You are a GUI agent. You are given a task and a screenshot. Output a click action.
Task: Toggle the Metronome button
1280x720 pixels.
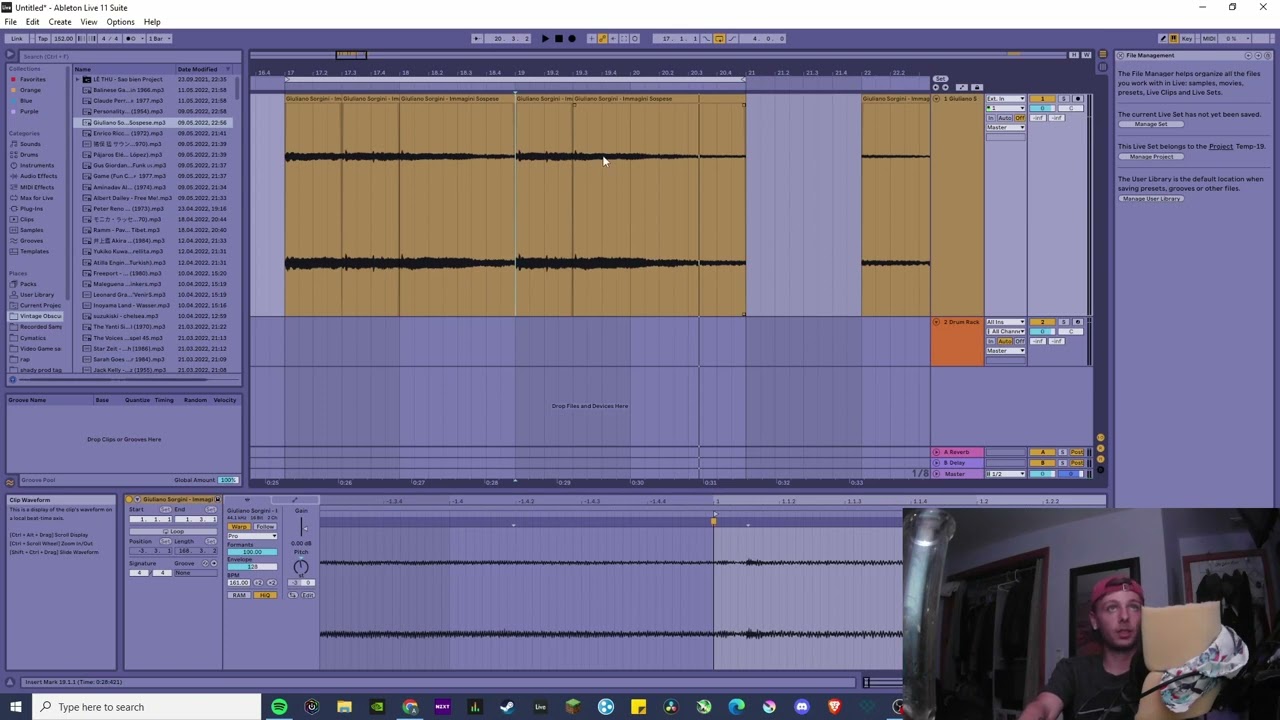click(133, 39)
